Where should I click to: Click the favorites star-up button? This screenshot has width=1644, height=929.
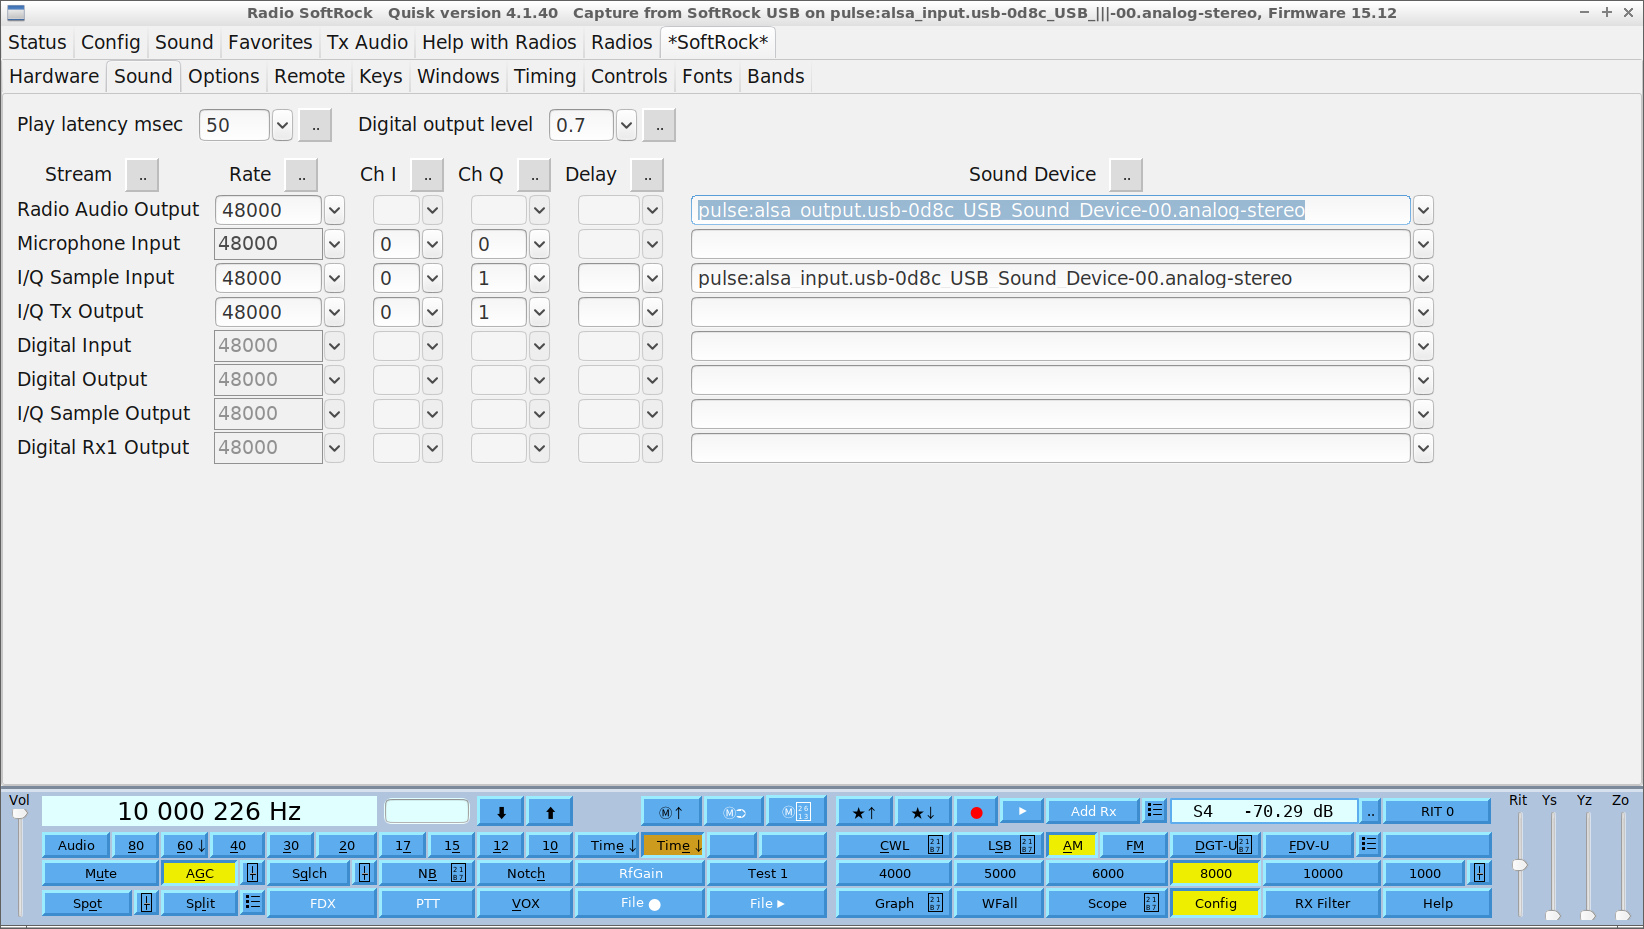click(x=864, y=812)
